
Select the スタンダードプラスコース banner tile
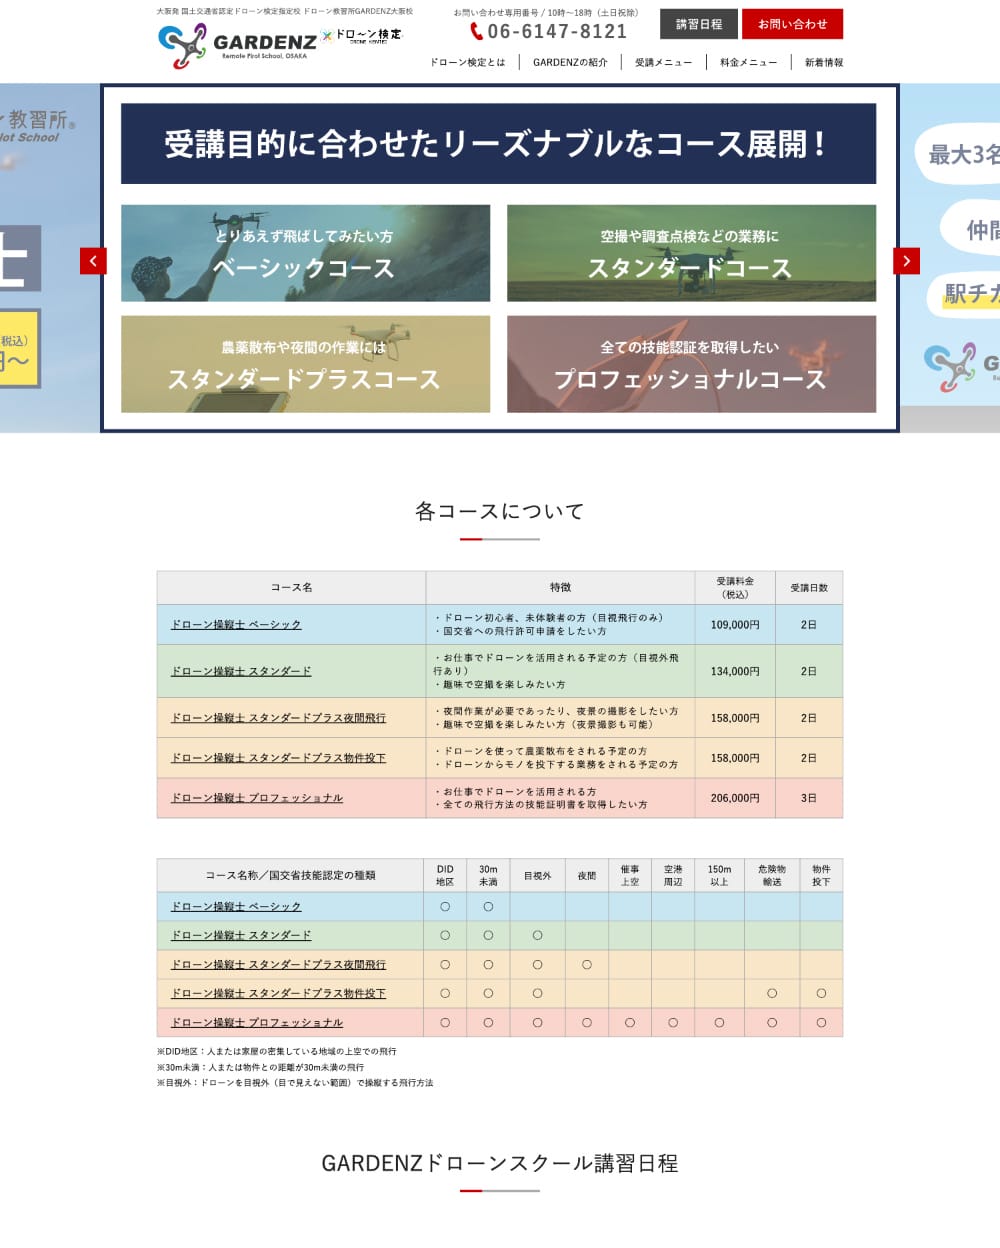[305, 364]
